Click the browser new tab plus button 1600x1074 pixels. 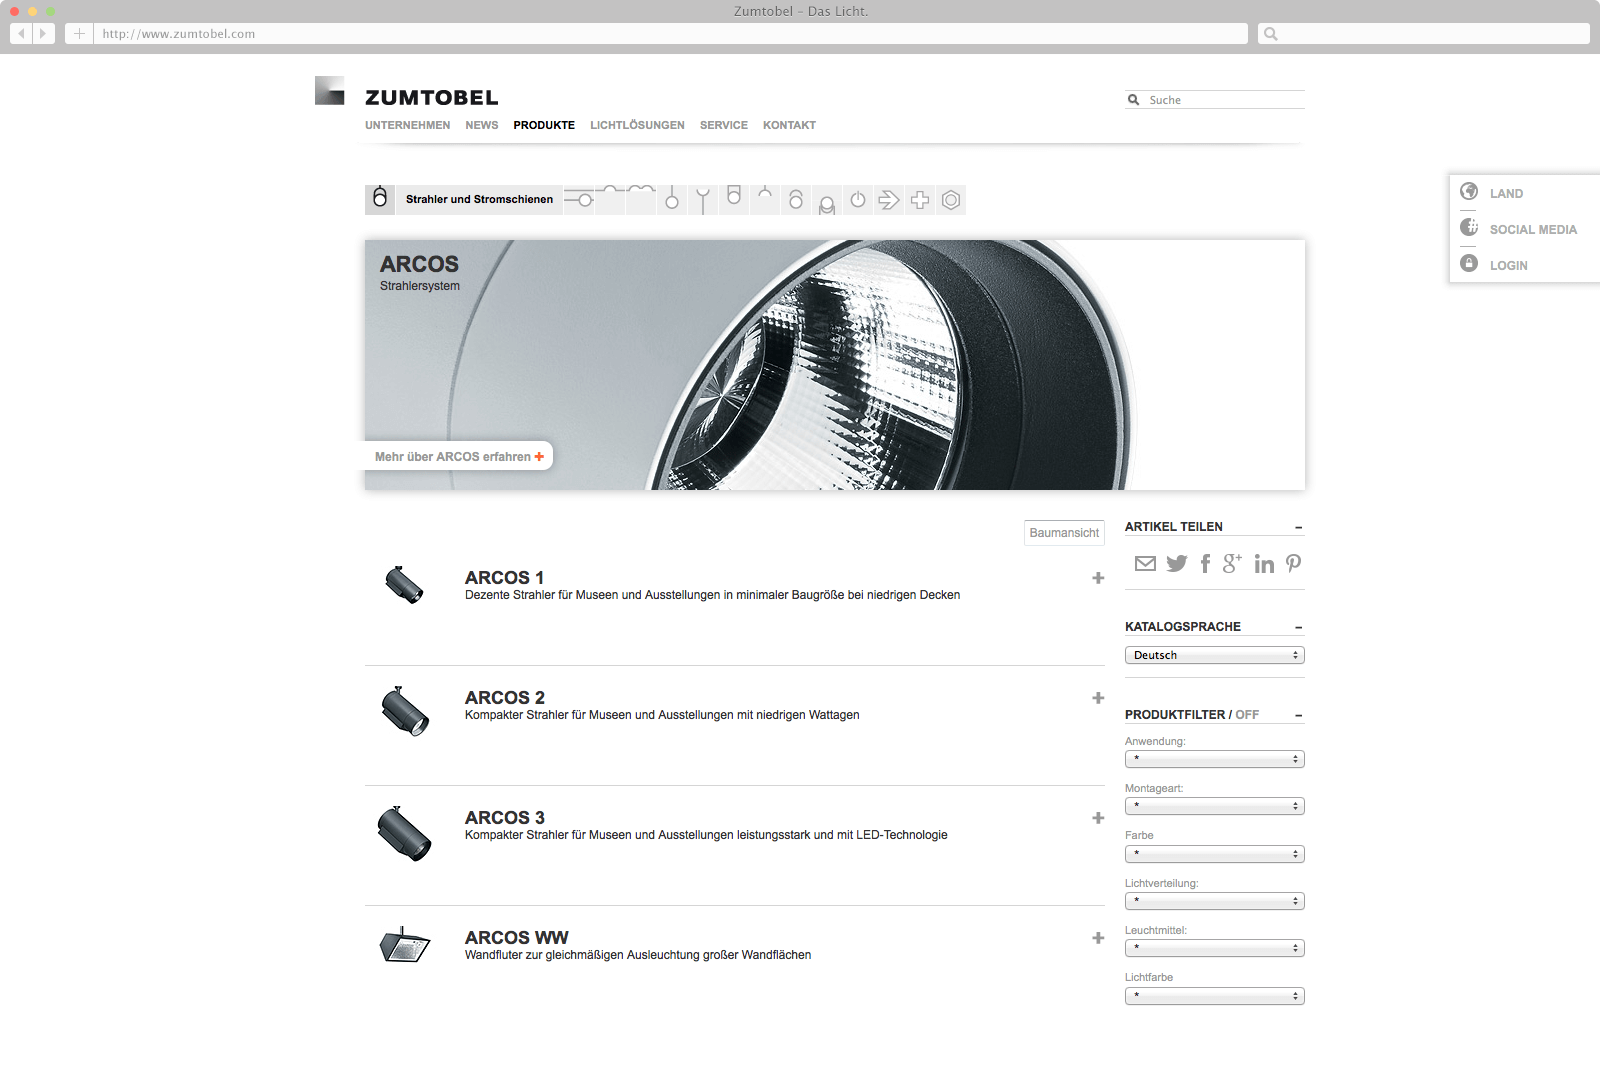click(79, 33)
